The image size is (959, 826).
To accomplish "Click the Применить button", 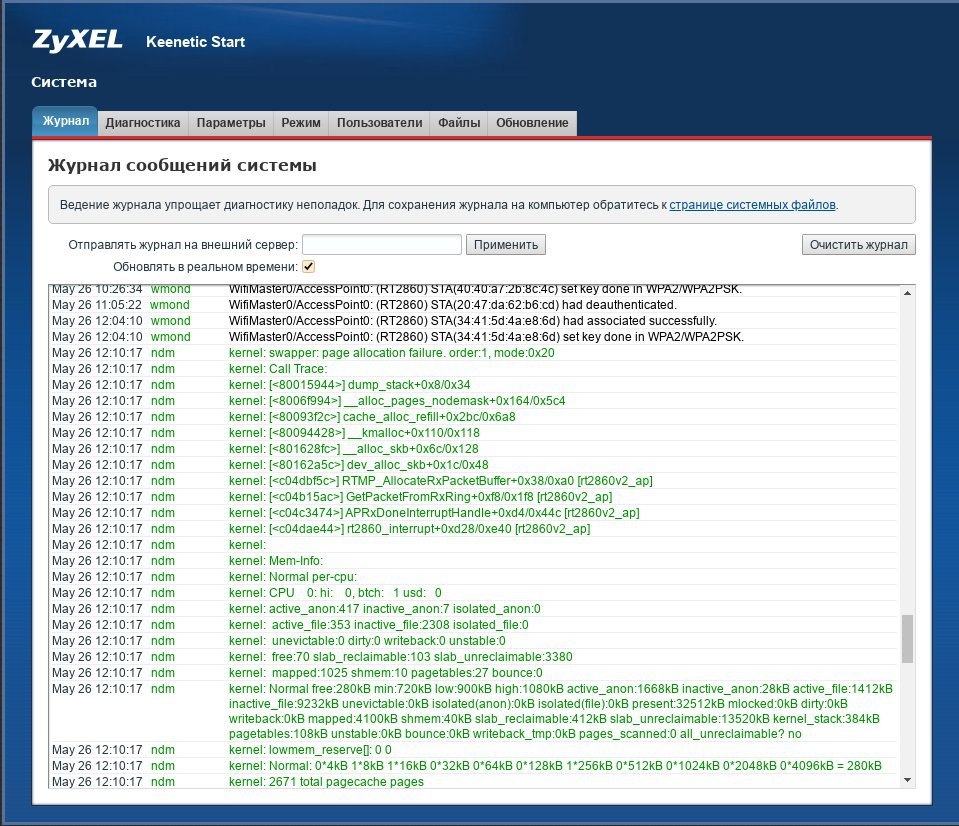I will (x=506, y=245).
